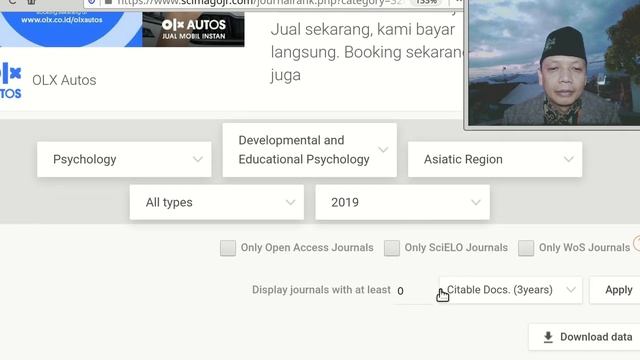Open the 2019 year dropdown
This screenshot has width=640, height=360.
[402, 202]
